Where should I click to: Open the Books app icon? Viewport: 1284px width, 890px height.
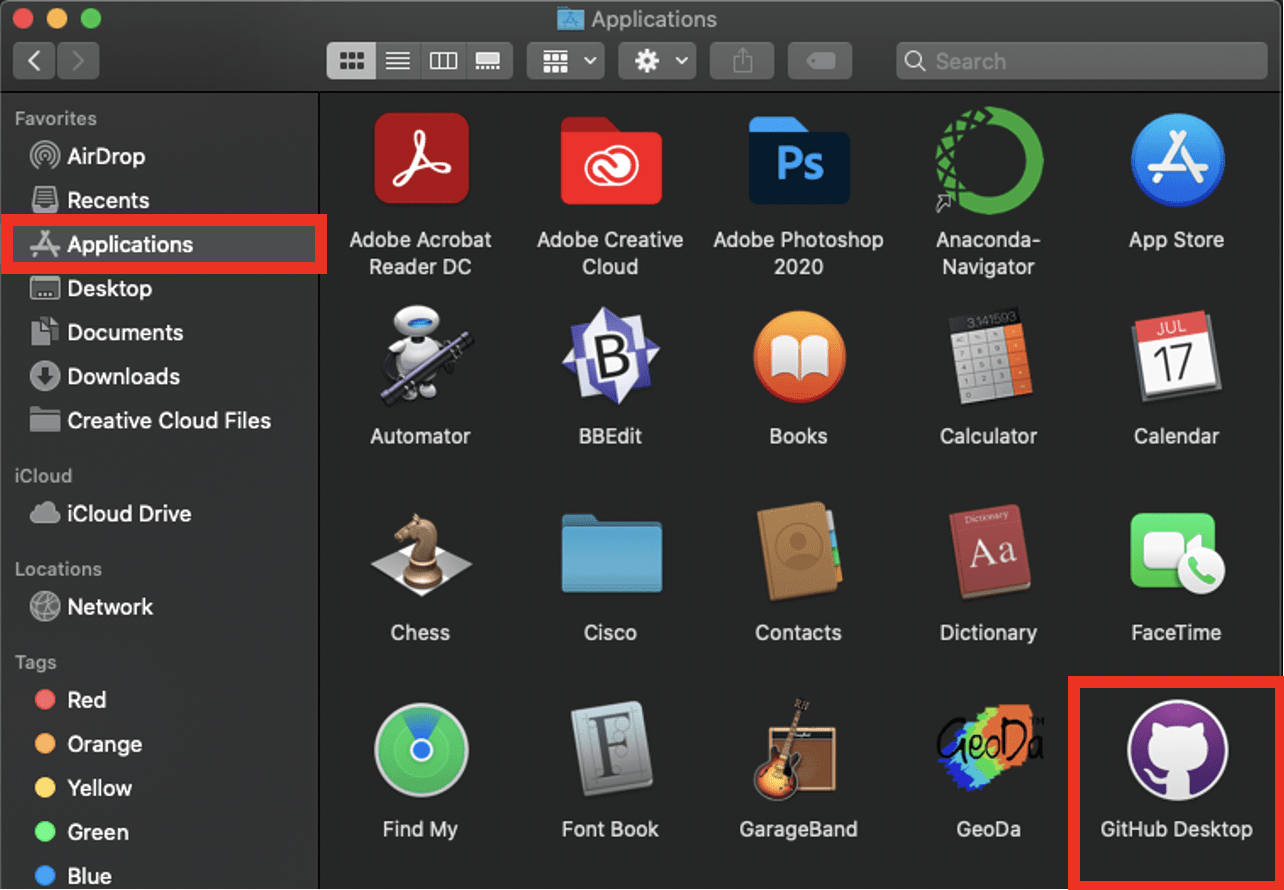click(x=799, y=356)
